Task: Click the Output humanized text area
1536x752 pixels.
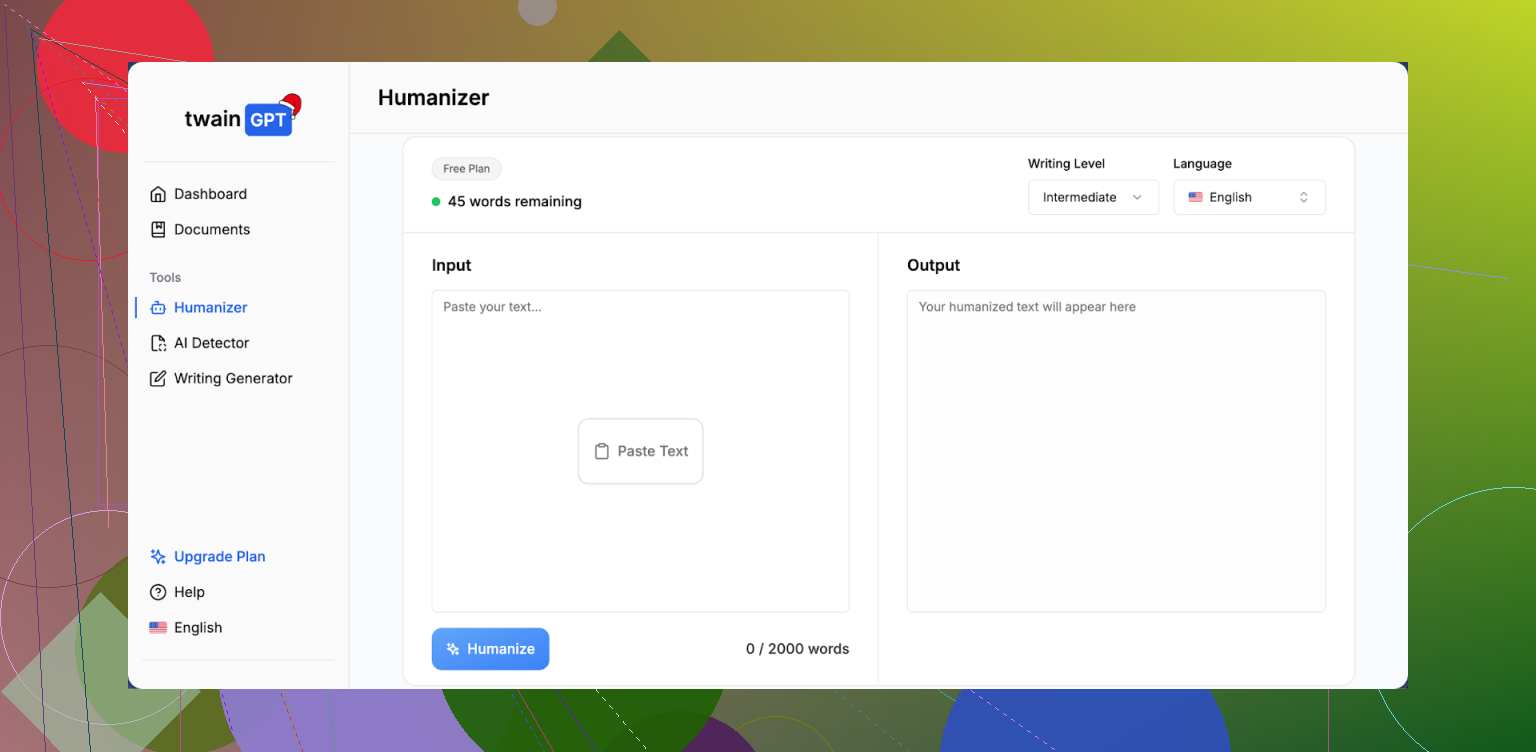Action: point(1115,450)
